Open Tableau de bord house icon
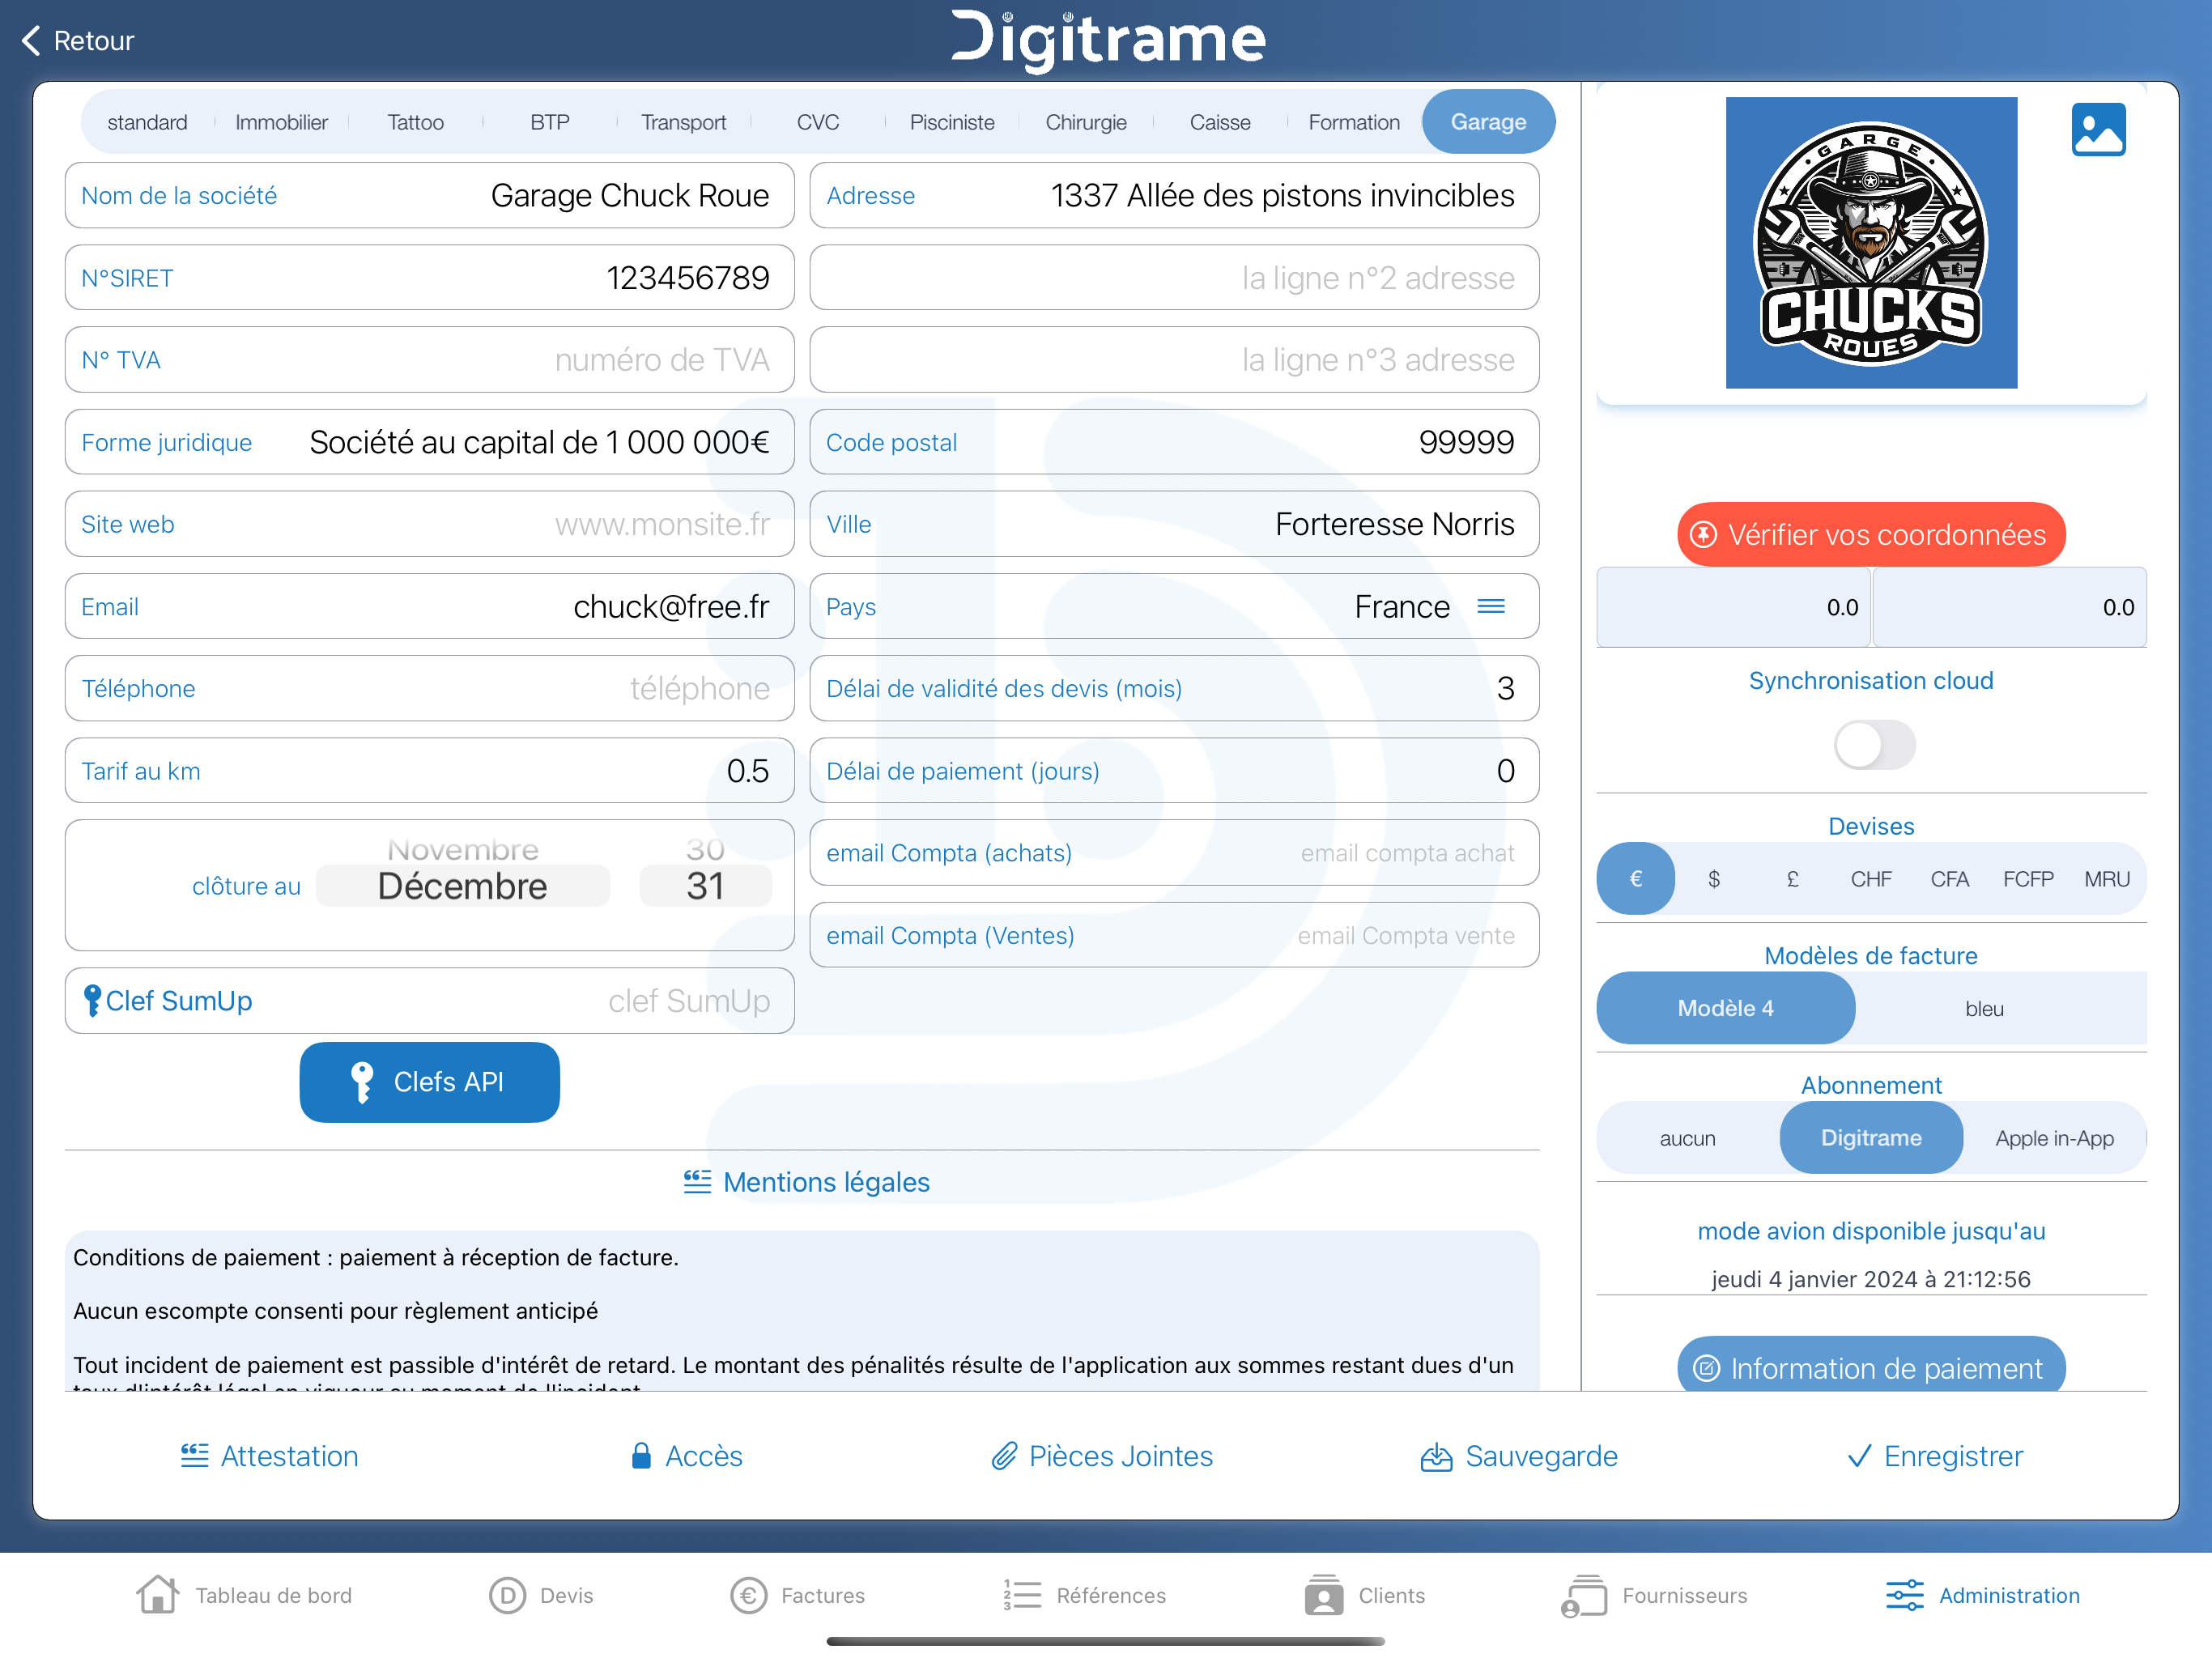2212x1658 pixels. 158,1594
